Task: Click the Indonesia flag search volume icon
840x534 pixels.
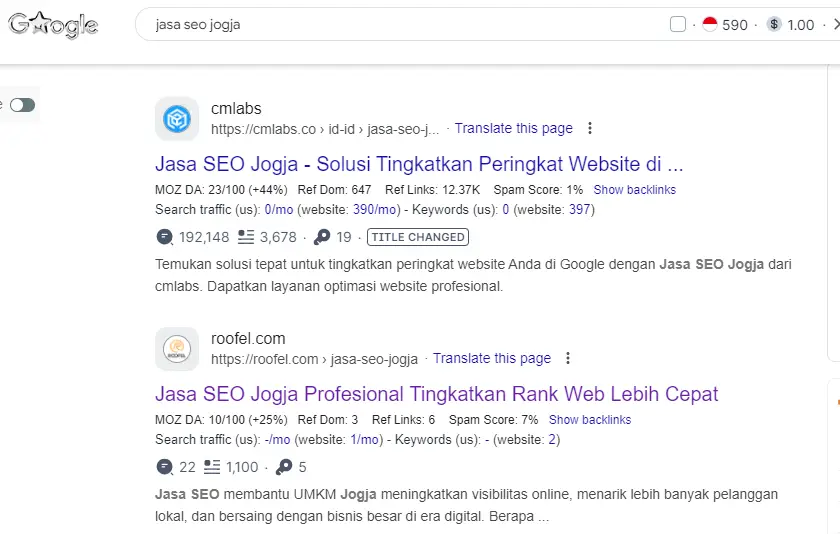Action: [710, 25]
